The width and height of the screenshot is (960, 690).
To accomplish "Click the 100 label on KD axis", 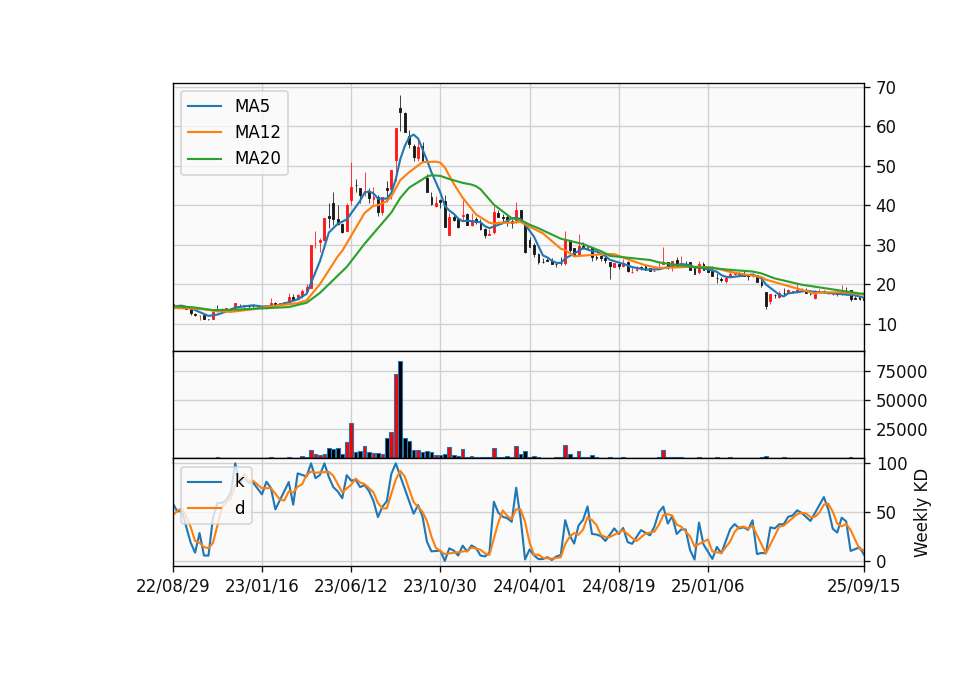I will coord(891,464).
